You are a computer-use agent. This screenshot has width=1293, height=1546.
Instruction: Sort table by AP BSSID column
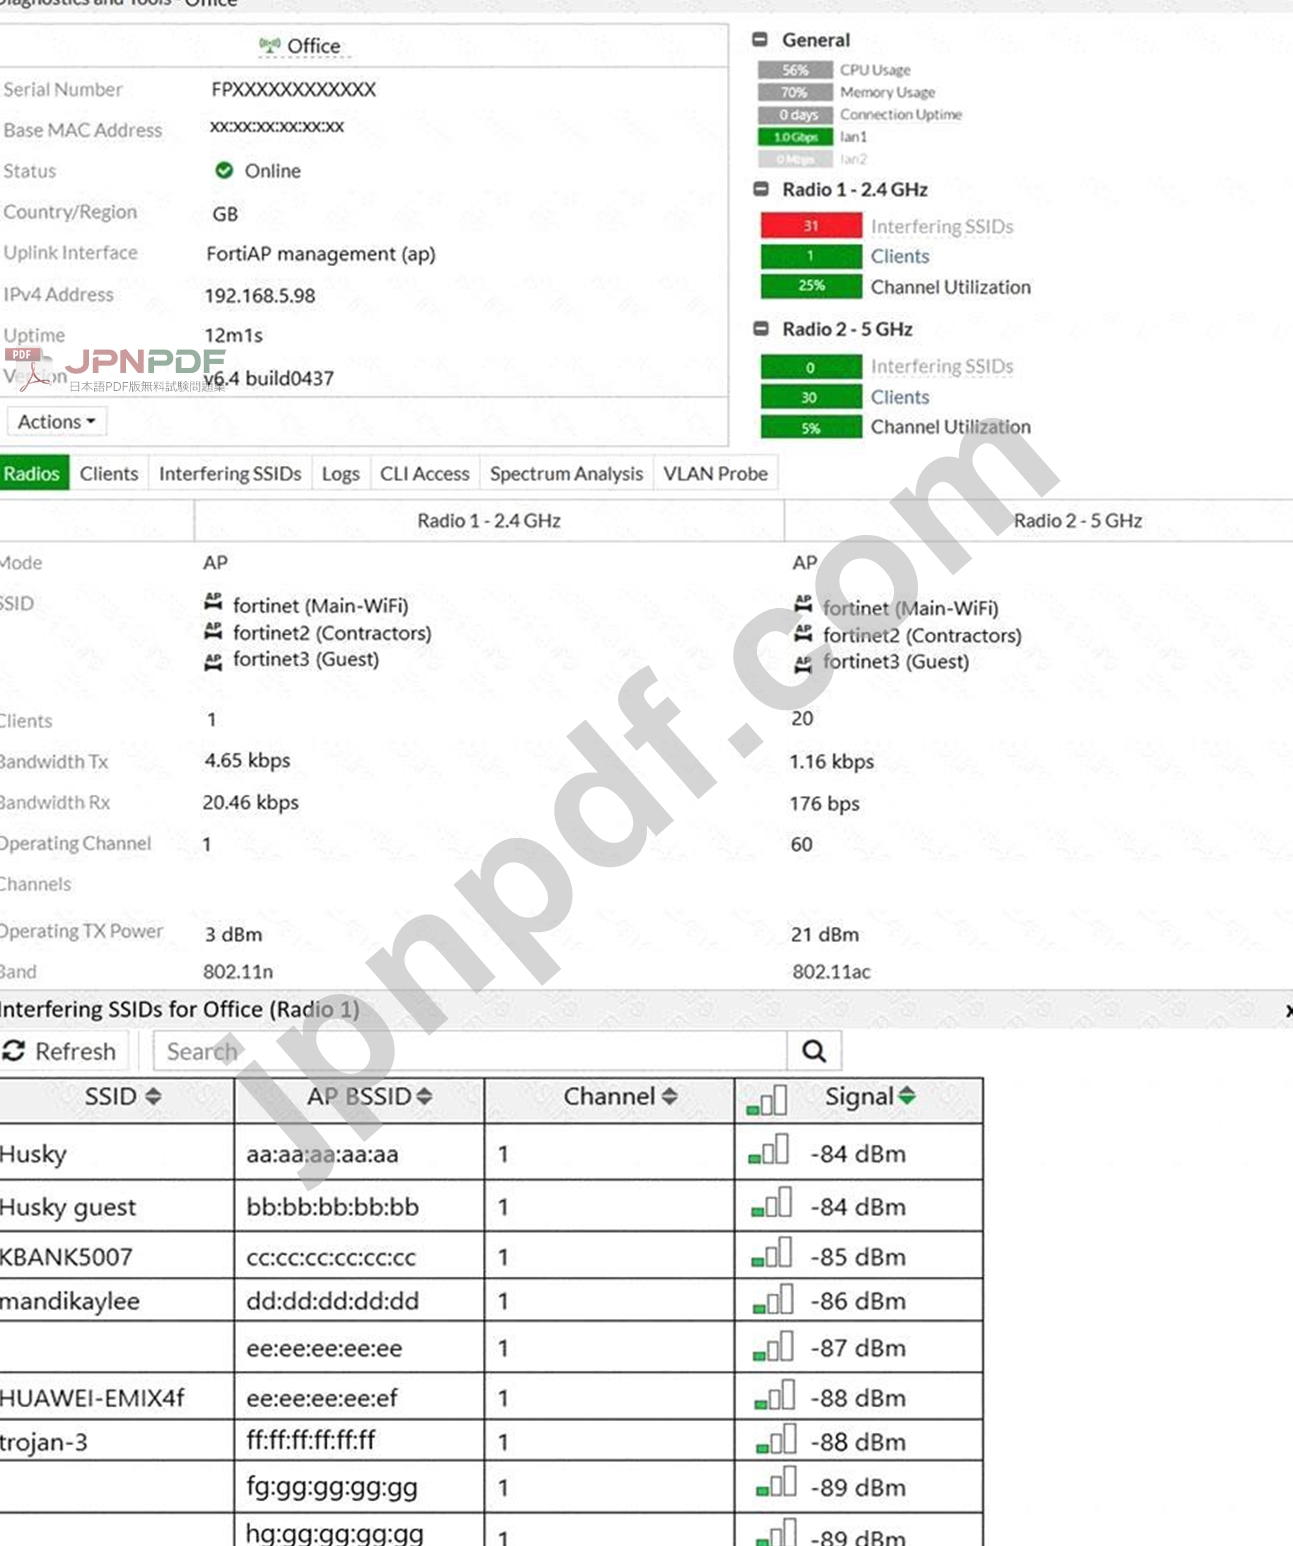tap(424, 1097)
